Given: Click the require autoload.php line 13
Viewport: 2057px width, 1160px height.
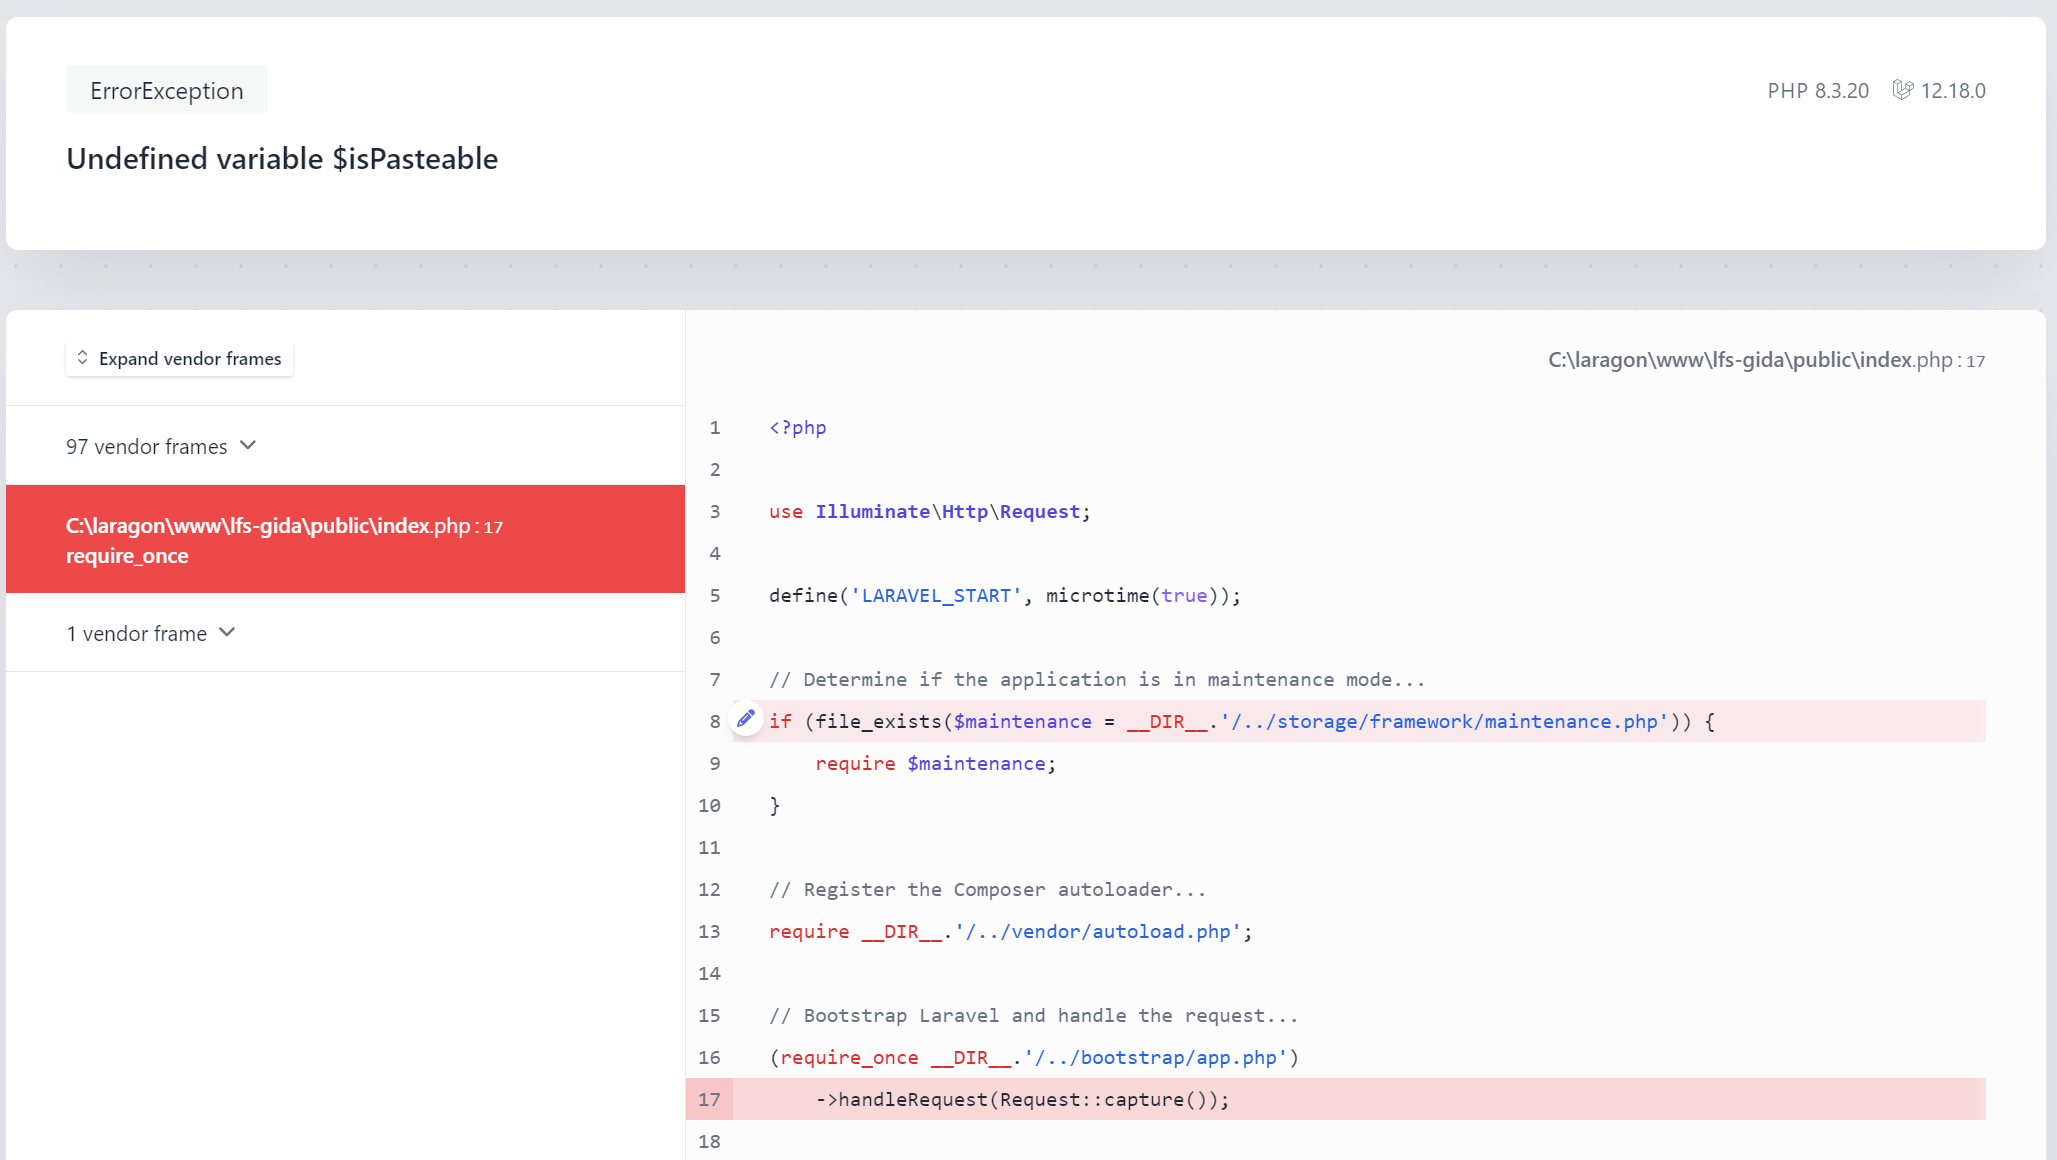Looking at the screenshot, I should [x=1010, y=932].
